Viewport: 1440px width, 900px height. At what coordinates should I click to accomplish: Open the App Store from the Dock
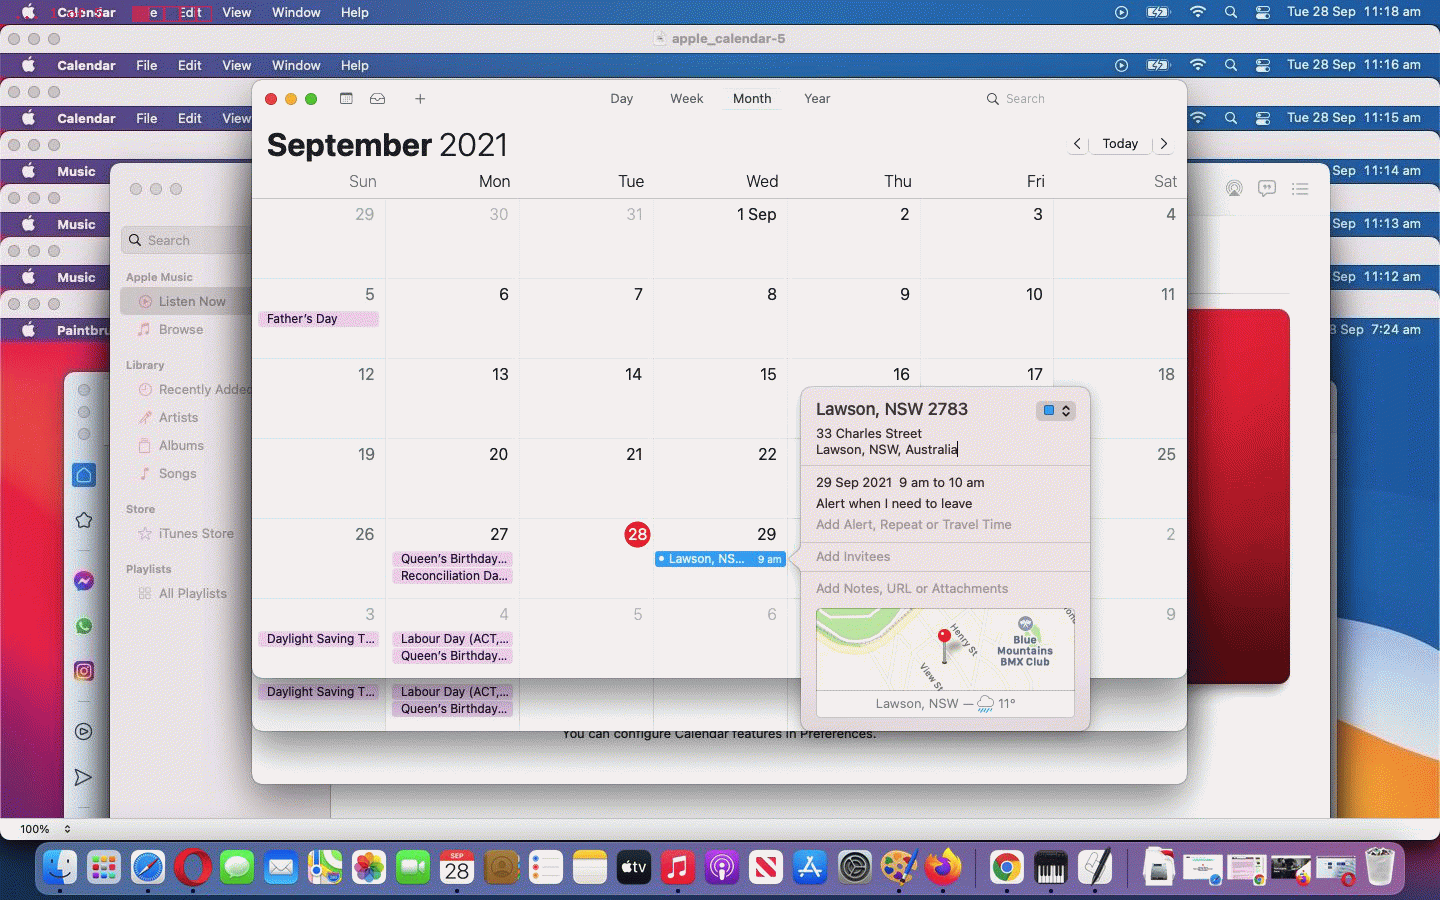[809, 868]
